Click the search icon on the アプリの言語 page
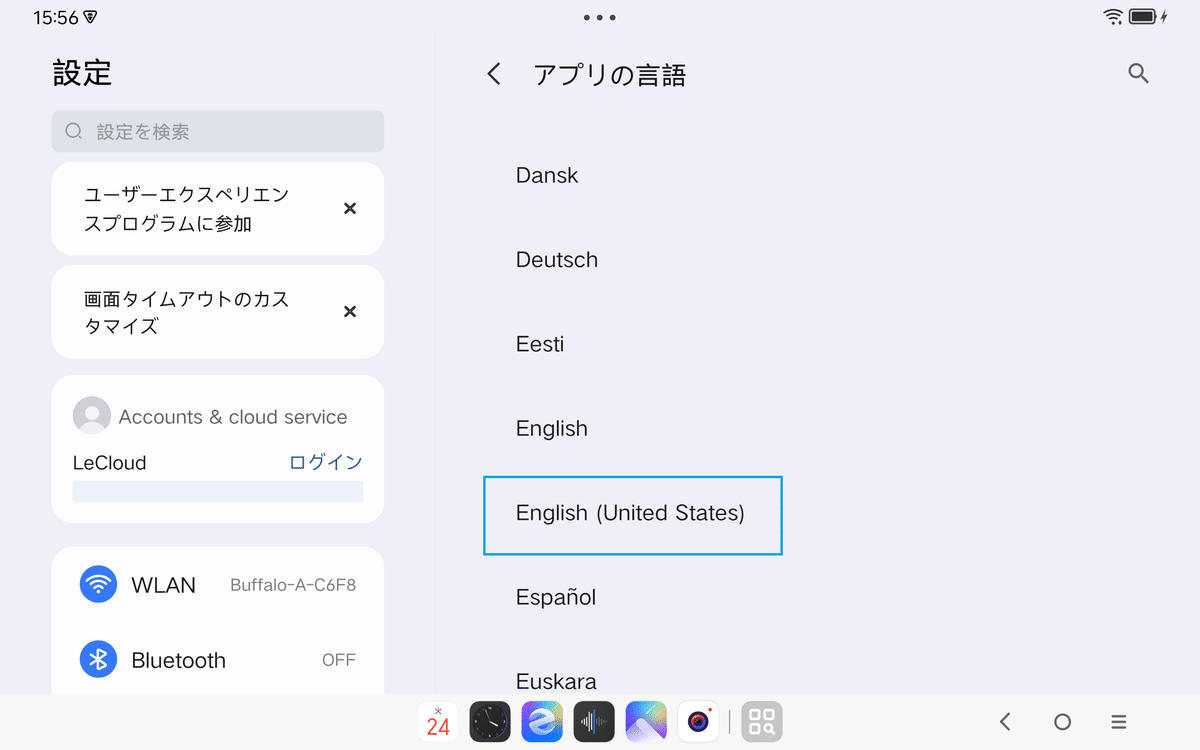Image resolution: width=1200 pixels, height=750 pixels. point(1138,74)
